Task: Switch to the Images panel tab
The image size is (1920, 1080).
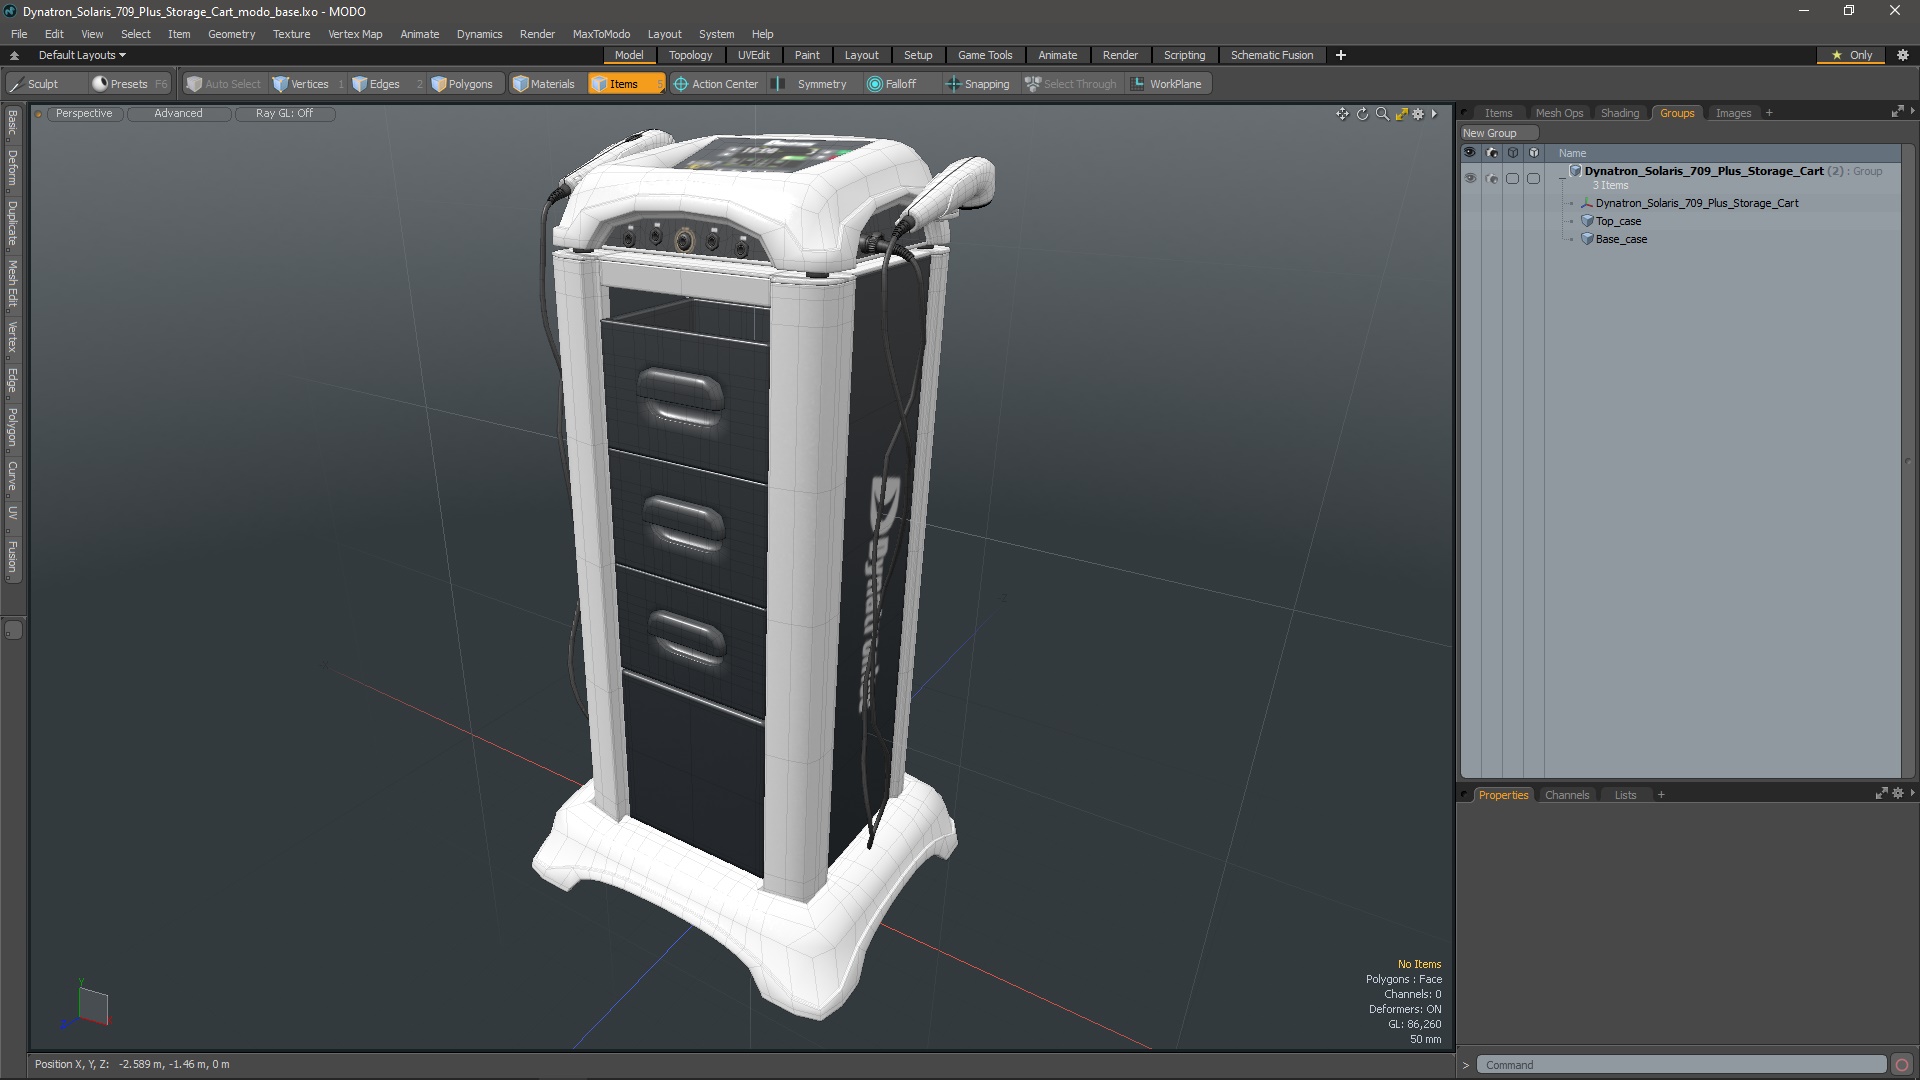Action: 1733,113
